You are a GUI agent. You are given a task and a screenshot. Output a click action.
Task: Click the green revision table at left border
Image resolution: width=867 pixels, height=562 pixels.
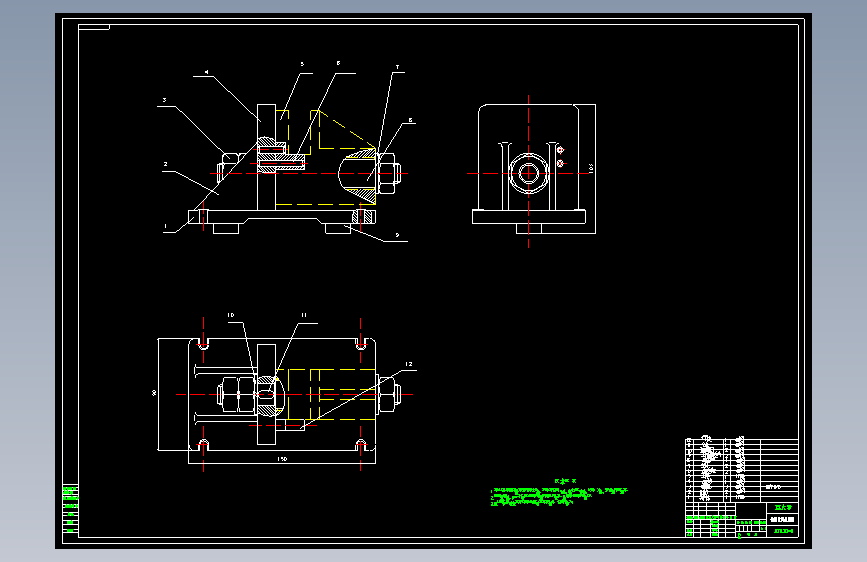pyautogui.click(x=70, y=509)
